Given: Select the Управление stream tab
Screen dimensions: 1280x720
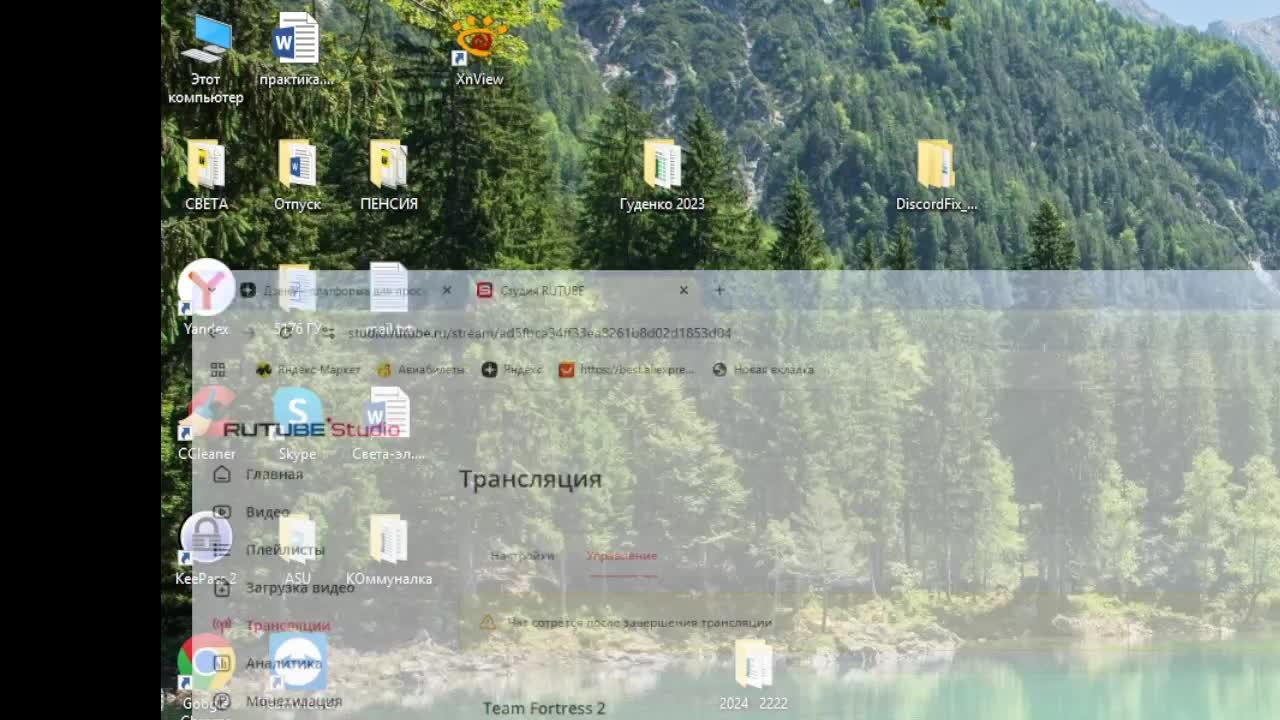Looking at the screenshot, I should point(622,556).
